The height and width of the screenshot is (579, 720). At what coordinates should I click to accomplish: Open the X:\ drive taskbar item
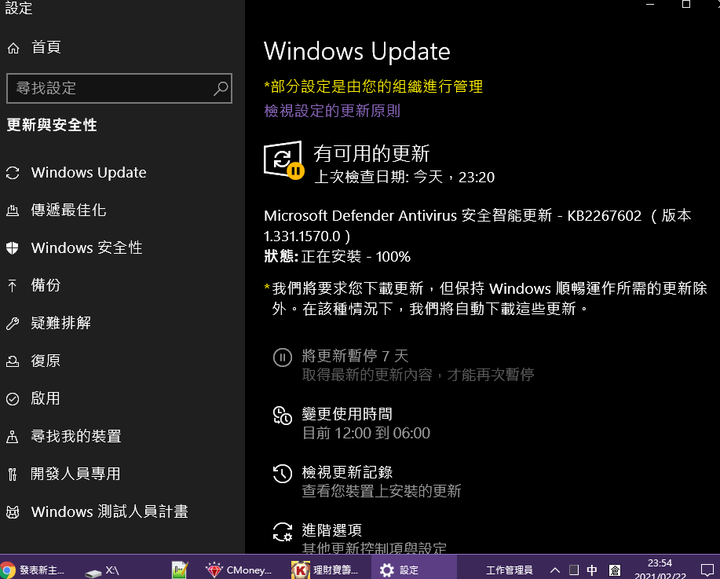pyautogui.click(x=103, y=570)
